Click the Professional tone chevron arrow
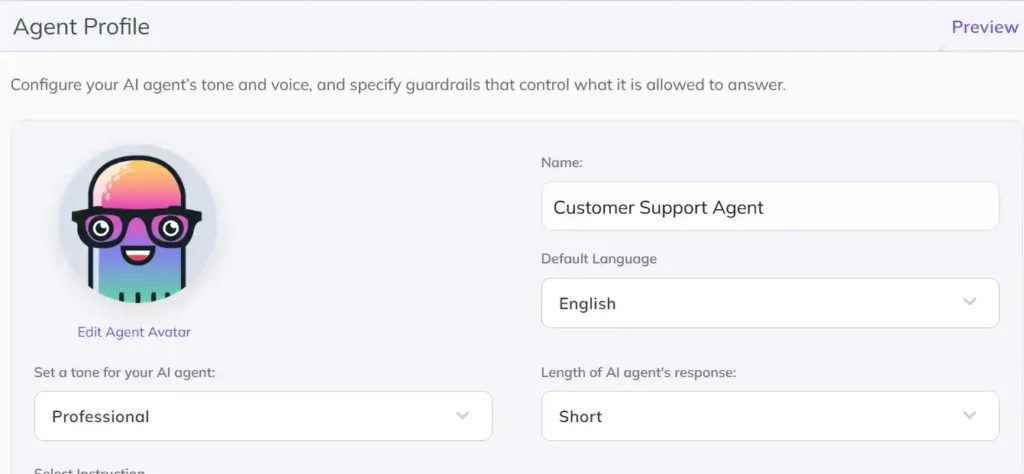1024x474 pixels. tap(462, 415)
